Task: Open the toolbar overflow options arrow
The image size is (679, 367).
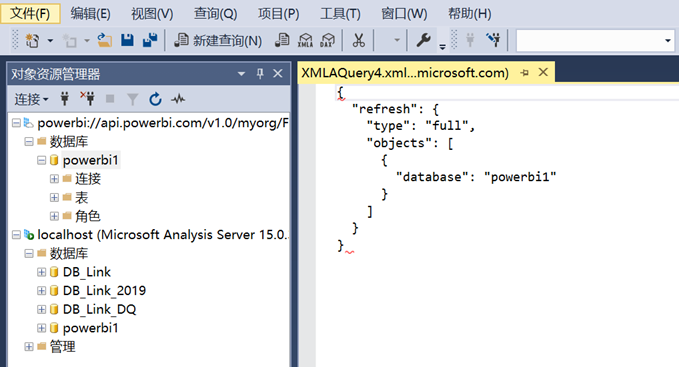Action: (442, 46)
